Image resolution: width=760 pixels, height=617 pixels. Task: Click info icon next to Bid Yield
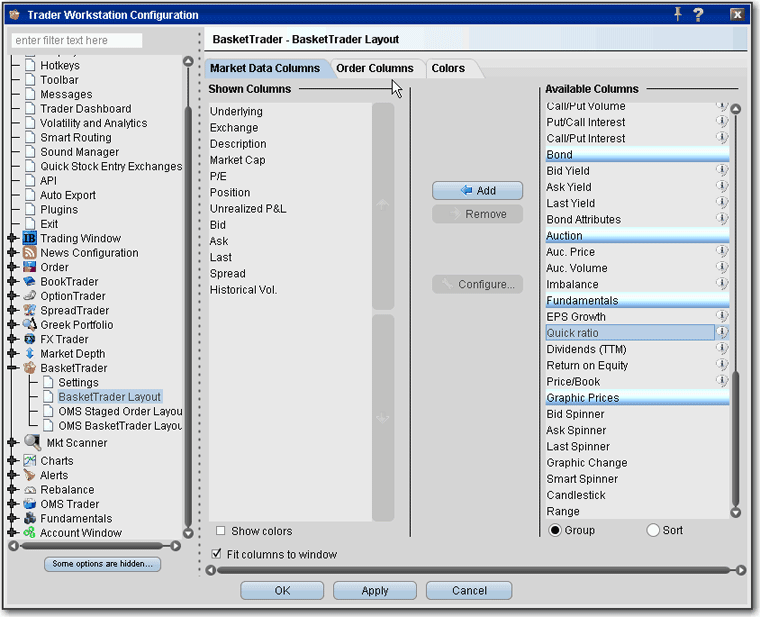tap(722, 170)
